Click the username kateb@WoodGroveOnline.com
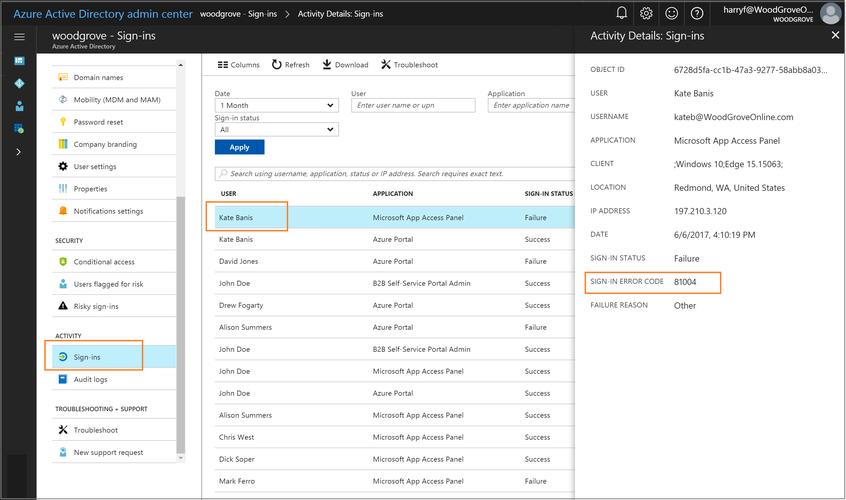This screenshot has width=846, height=500. tap(733, 117)
